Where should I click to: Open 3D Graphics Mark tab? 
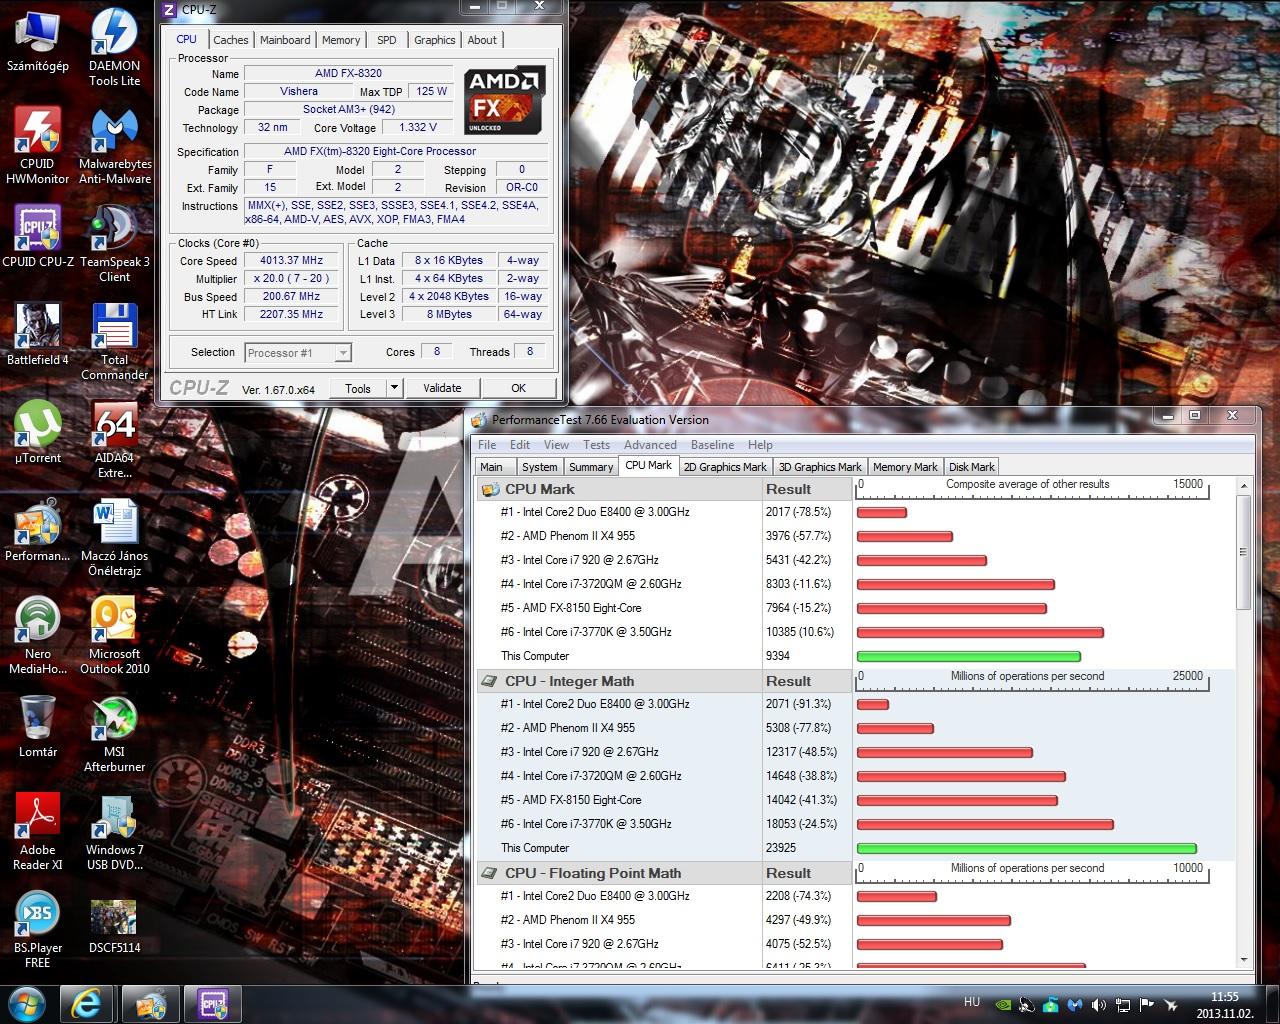coord(820,467)
